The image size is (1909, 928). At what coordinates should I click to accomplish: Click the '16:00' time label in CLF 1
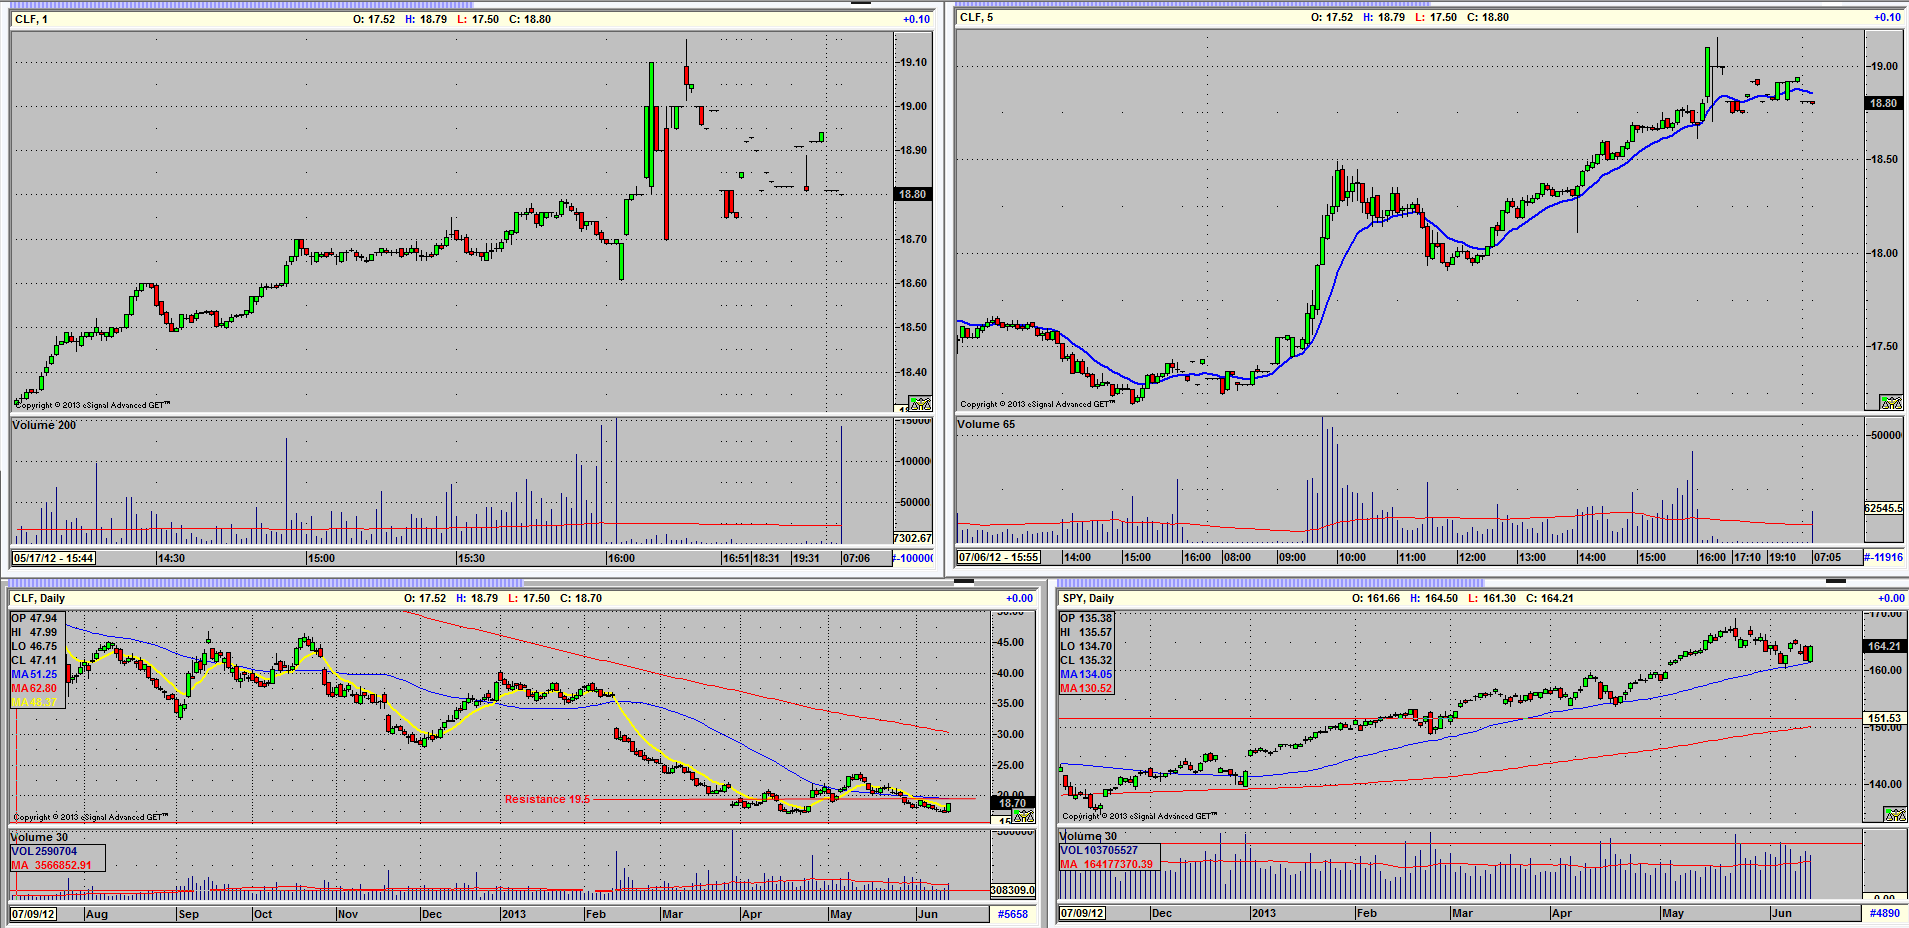(x=621, y=558)
